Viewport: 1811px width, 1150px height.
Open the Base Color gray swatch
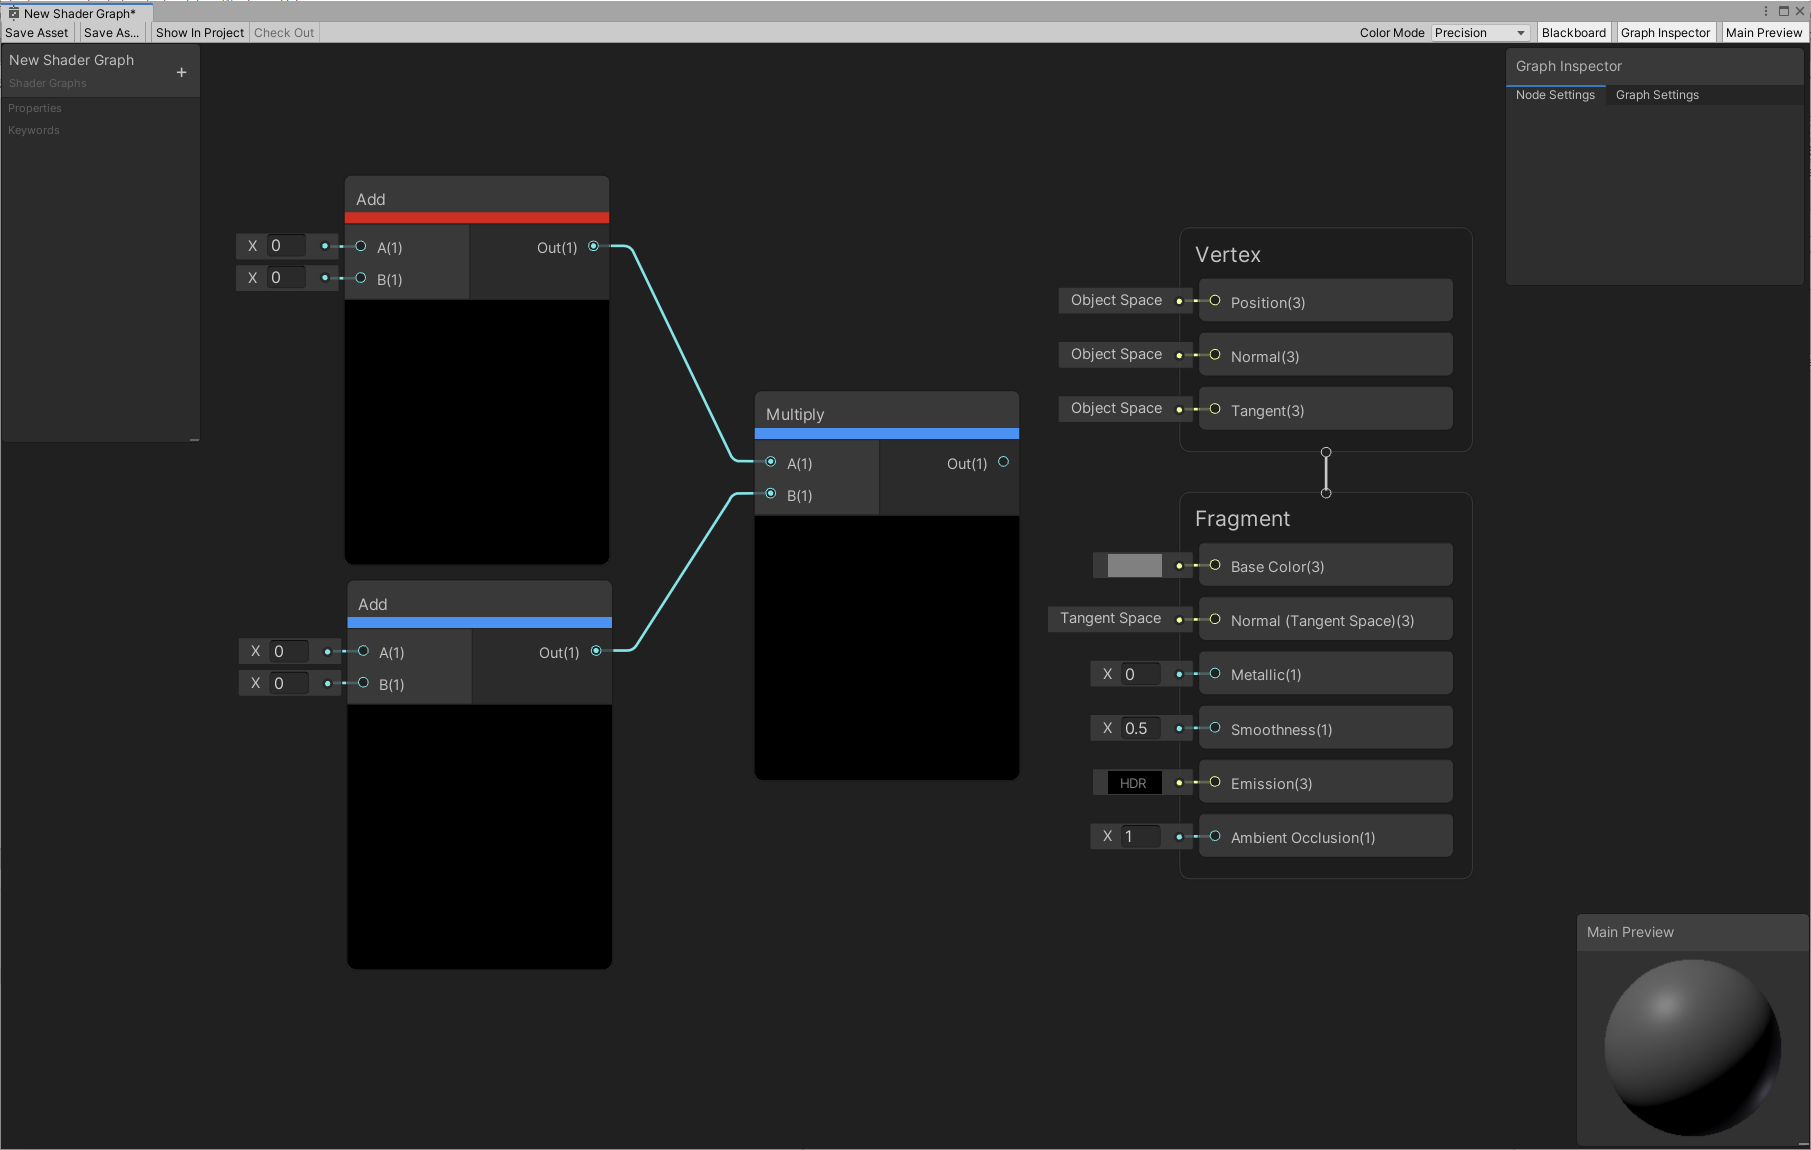pos(1134,566)
